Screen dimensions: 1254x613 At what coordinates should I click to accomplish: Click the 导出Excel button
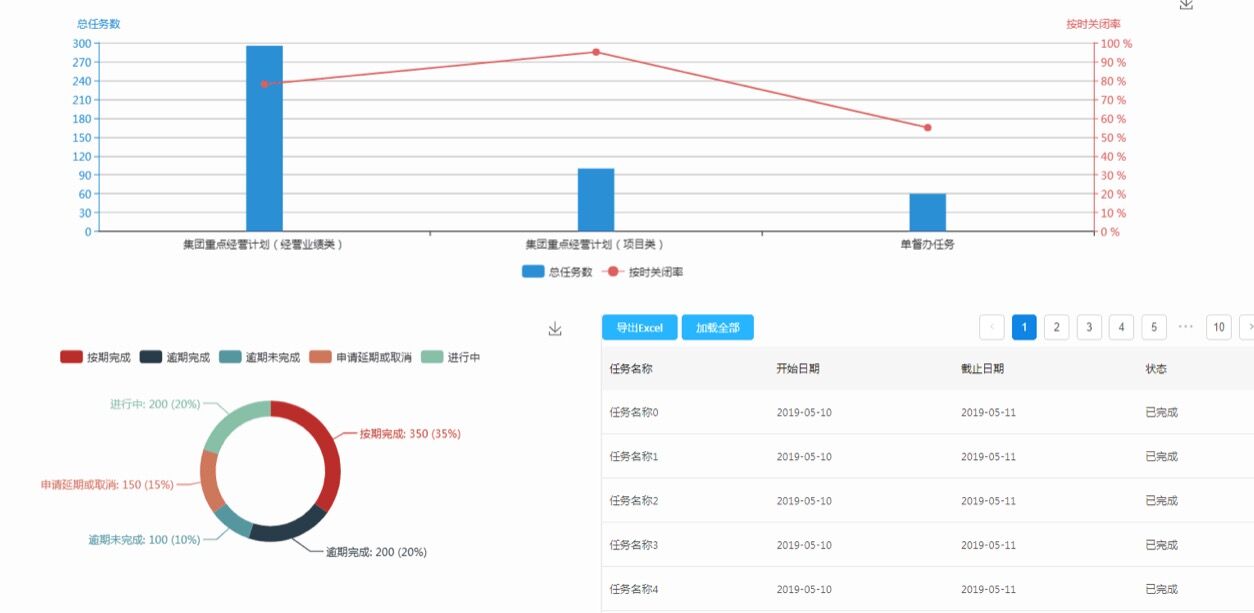[x=639, y=328]
